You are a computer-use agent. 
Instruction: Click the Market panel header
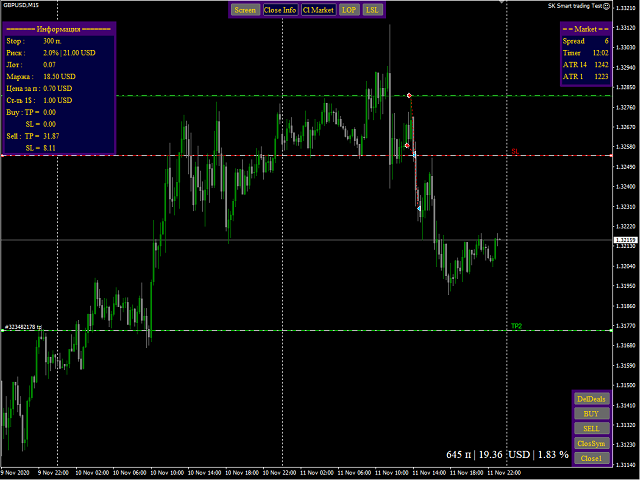pyautogui.click(x=586, y=29)
